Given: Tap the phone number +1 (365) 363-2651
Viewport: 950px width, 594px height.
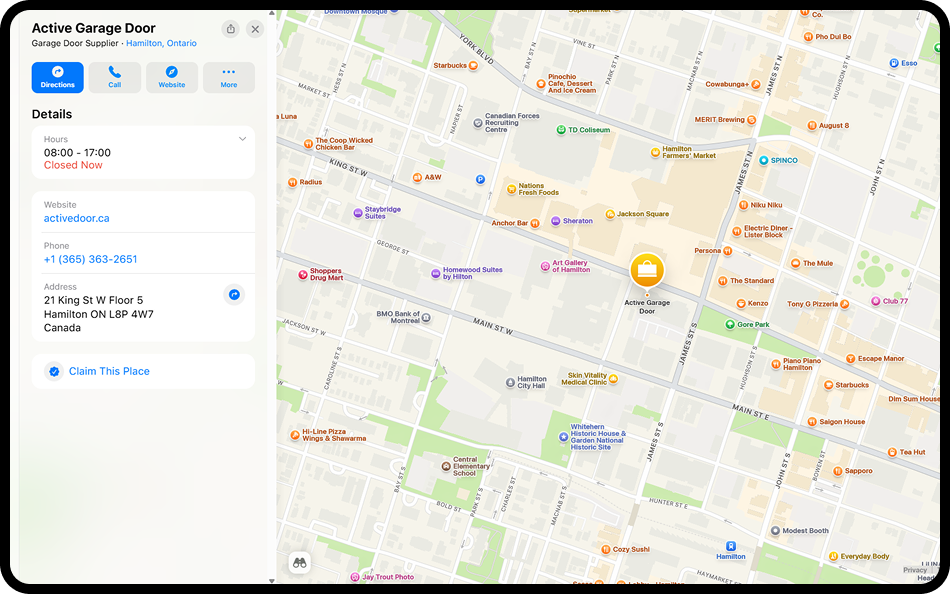Looking at the screenshot, I should 90,259.
